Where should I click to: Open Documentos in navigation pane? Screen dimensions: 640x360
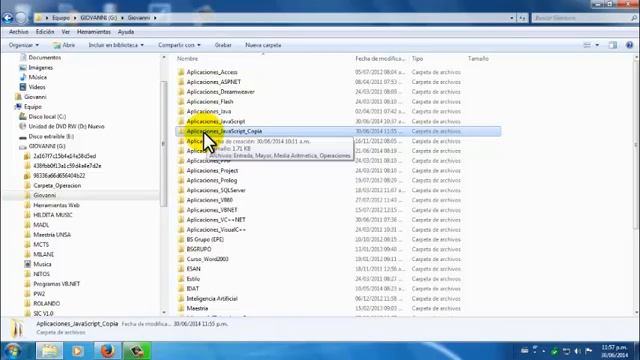pyautogui.click(x=44, y=58)
